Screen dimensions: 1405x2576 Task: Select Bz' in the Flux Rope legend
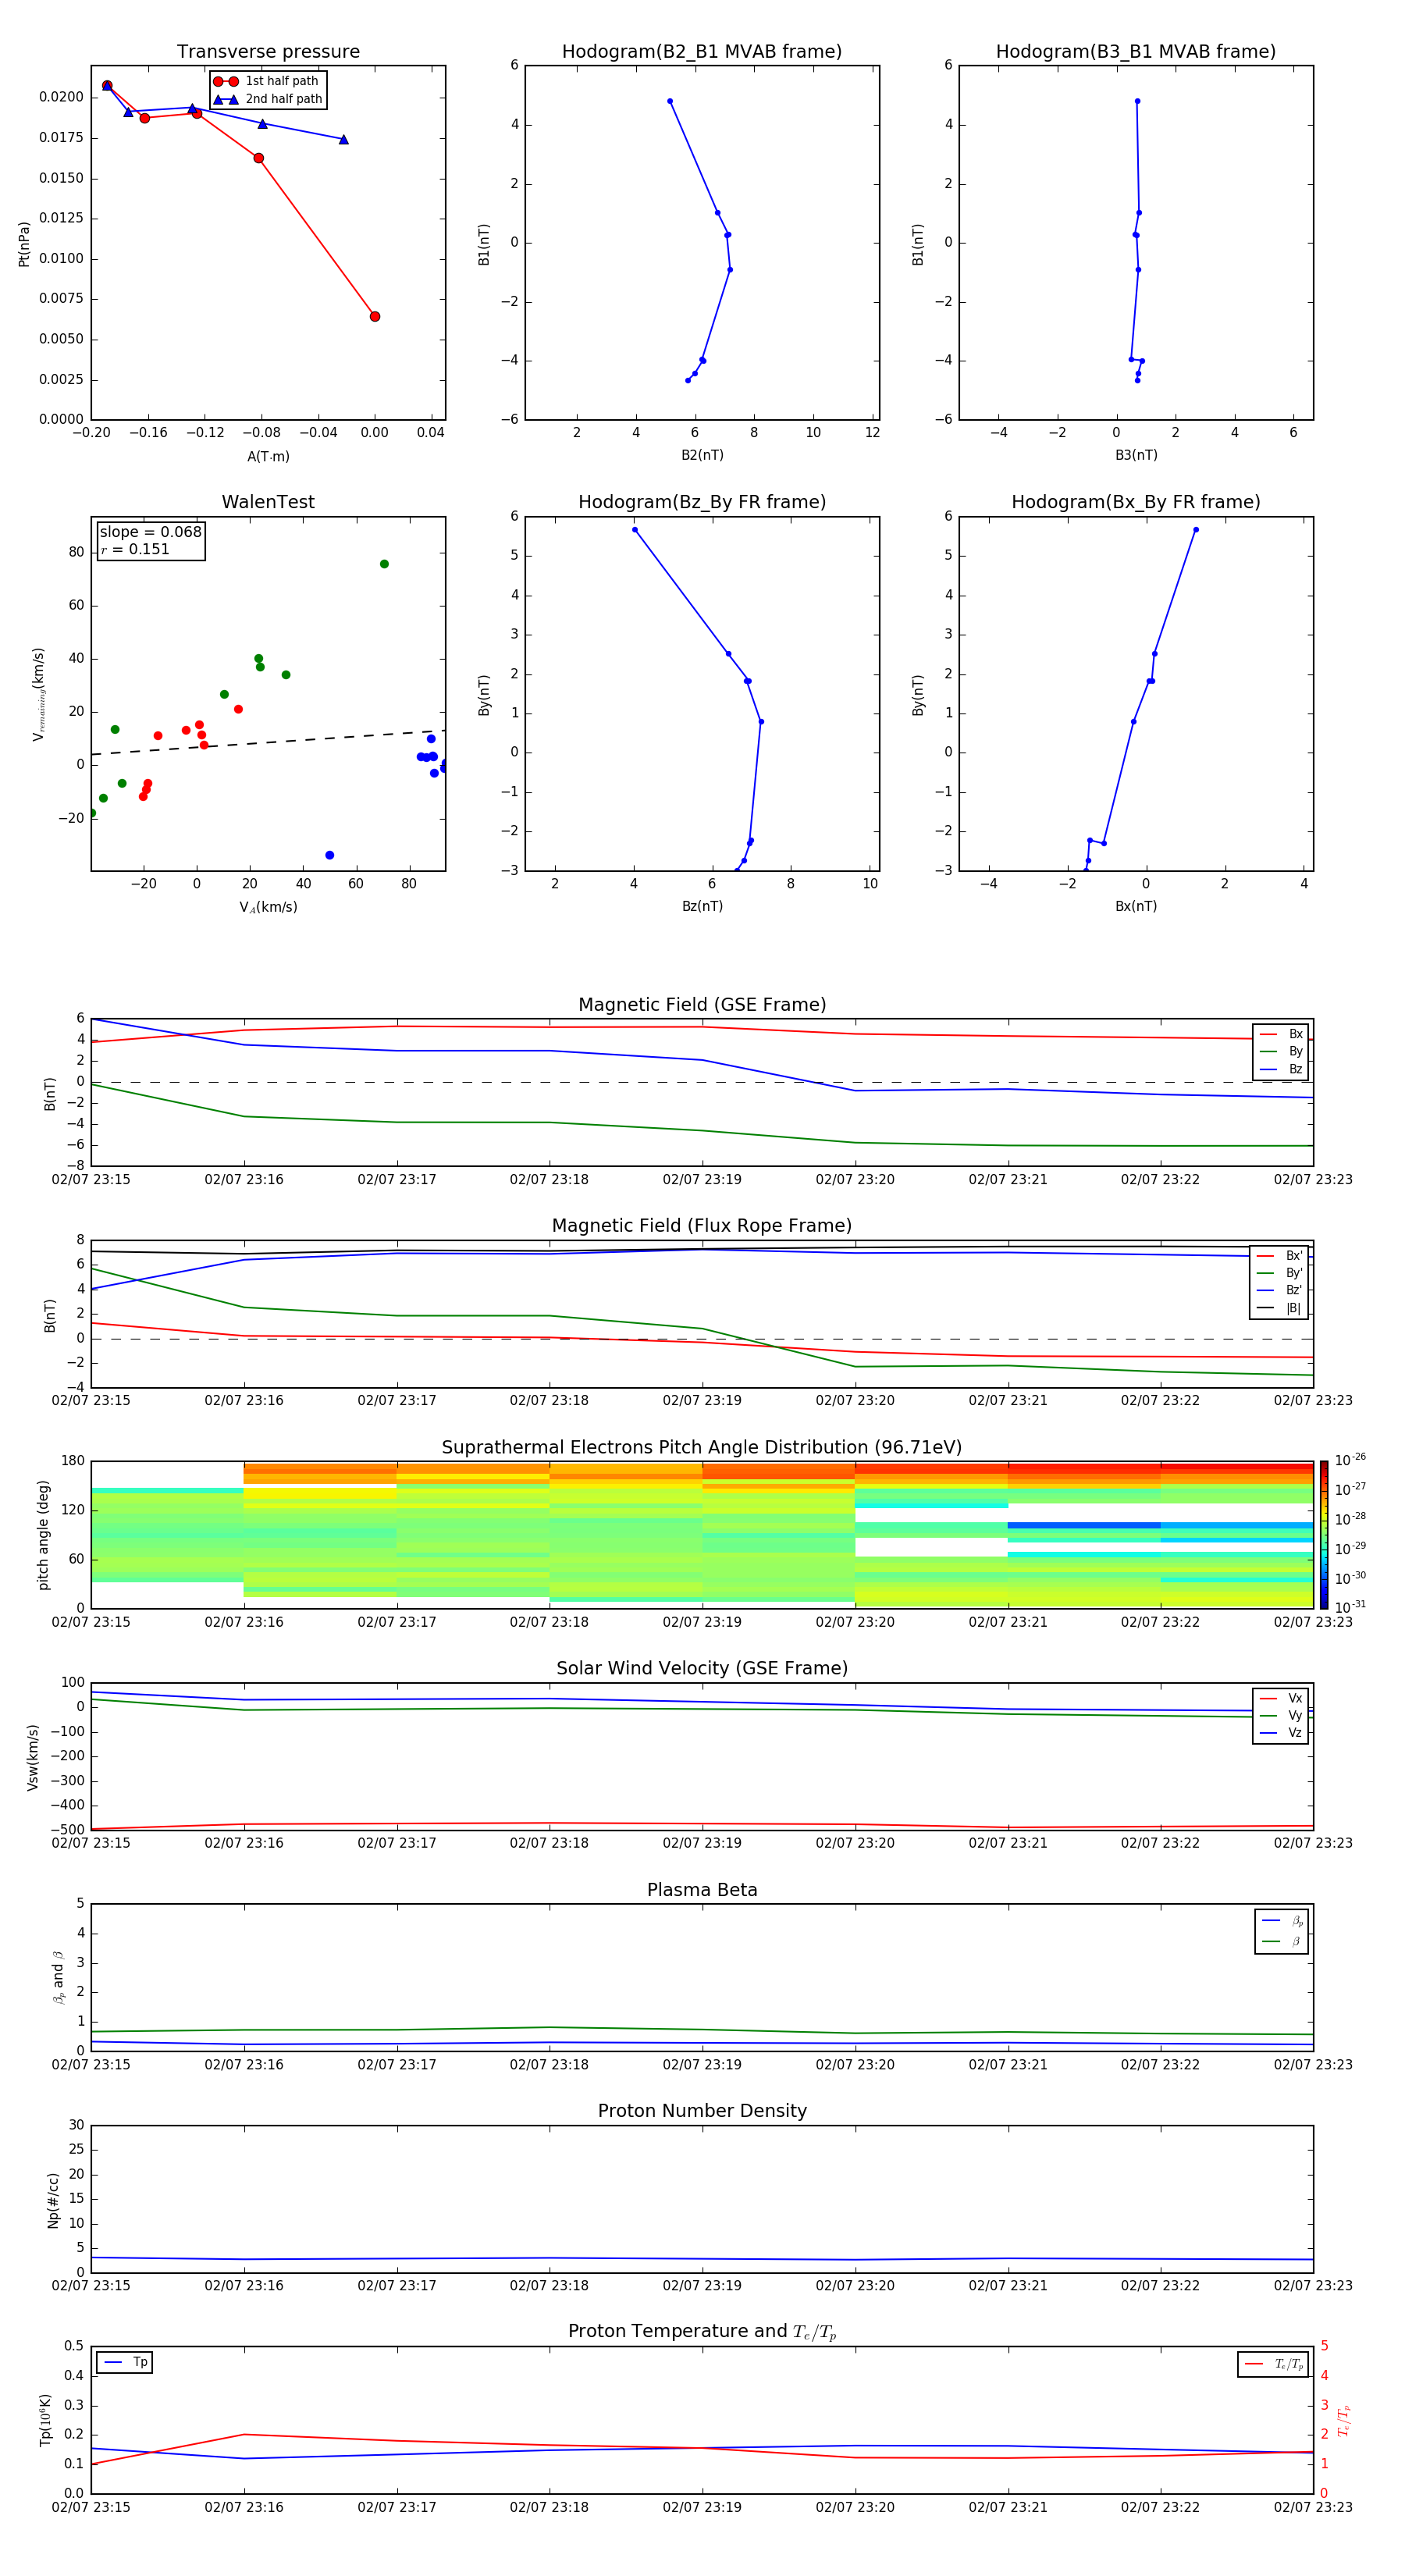(x=1280, y=1290)
